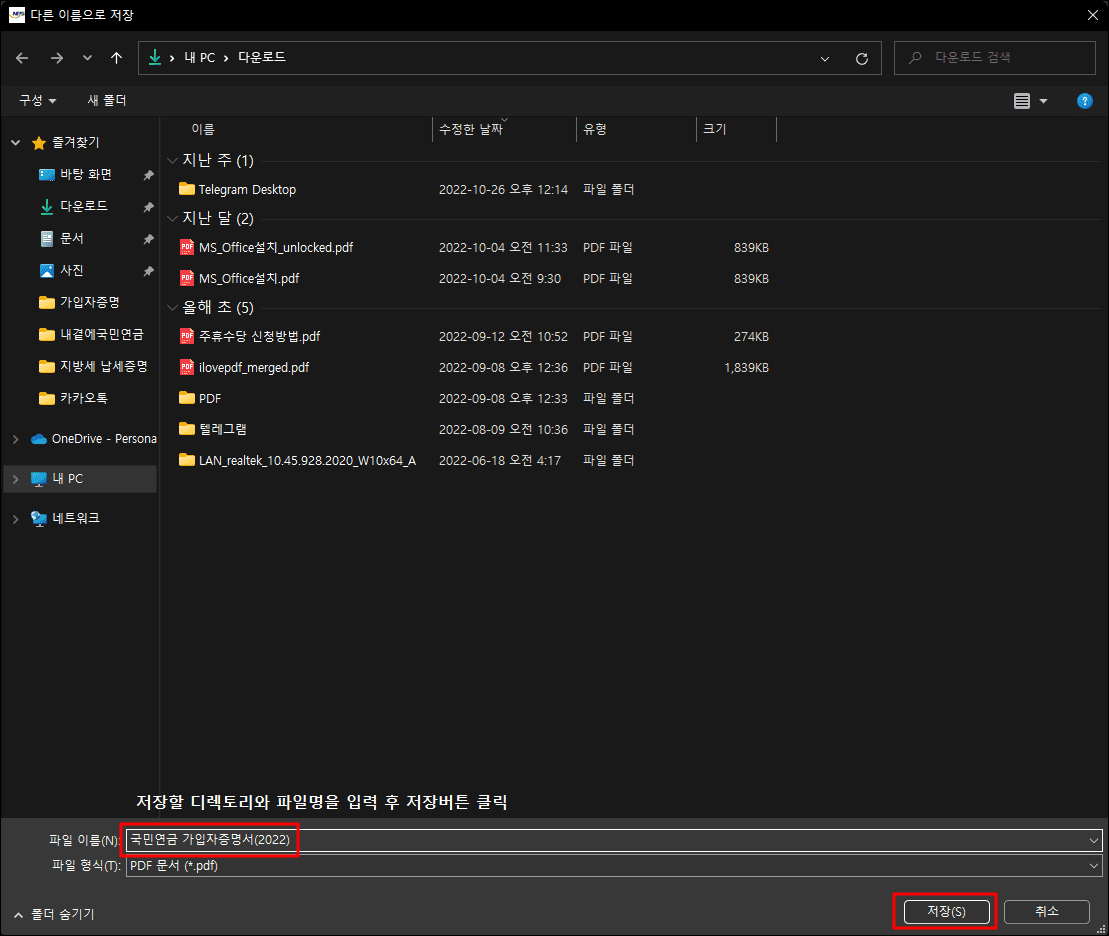Image resolution: width=1109 pixels, height=936 pixels.
Task: Click the download icon in address bar
Action: point(154,57)
